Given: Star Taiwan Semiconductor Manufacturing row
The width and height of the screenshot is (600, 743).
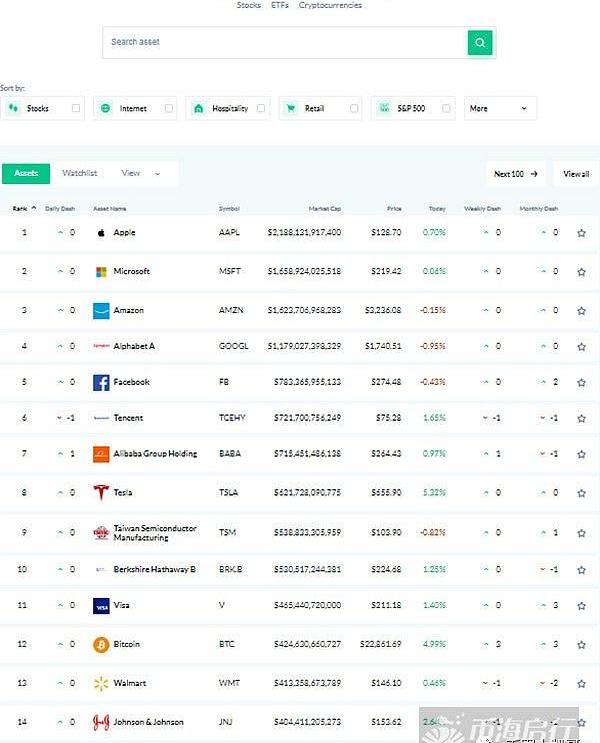Looking at the screenshot, I should 581,533.
